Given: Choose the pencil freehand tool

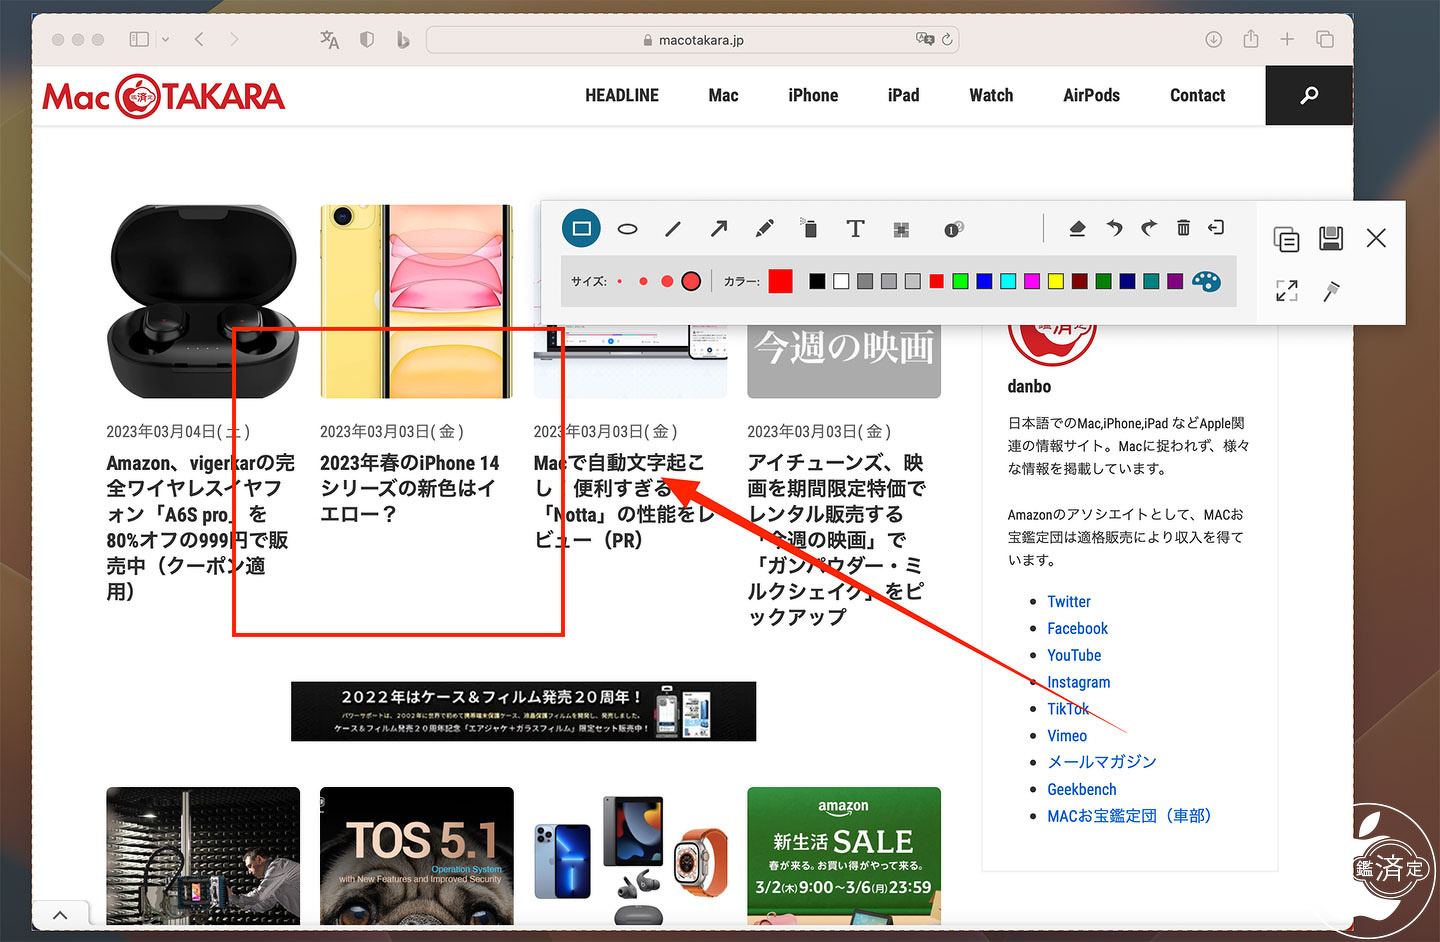Looking at the screenshot, I should tap(764, 229).
